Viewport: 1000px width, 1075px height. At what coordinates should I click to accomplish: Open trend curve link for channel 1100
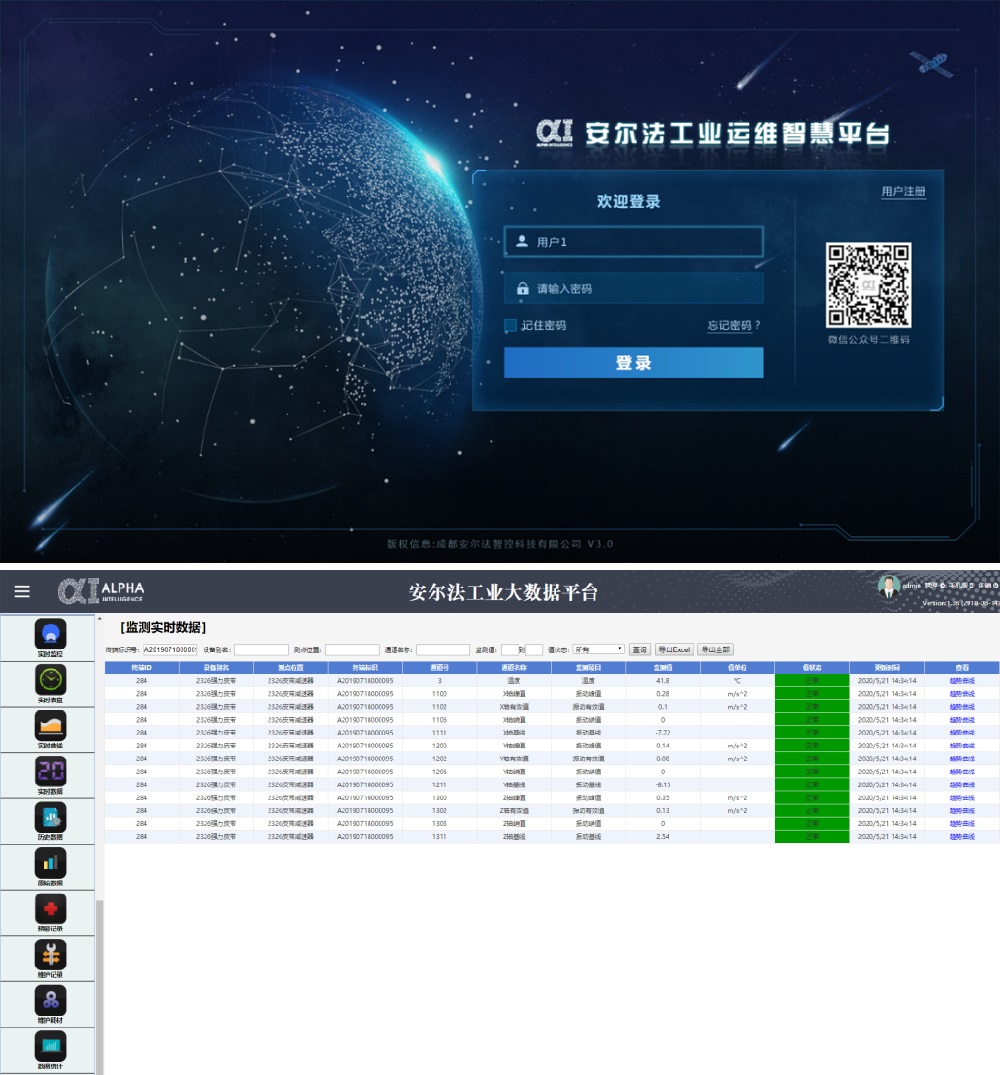pos(962,694)
